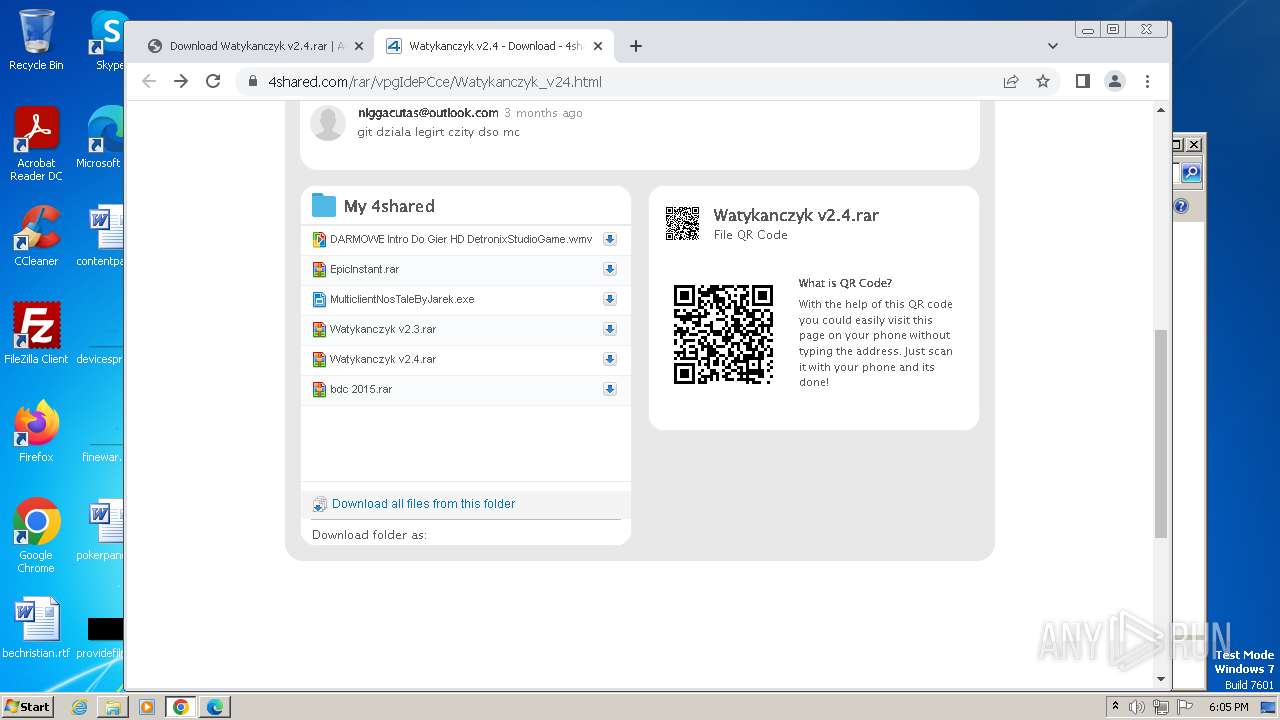The image size is (1280, 720).
Task: Open bdc 2015.rar file link
Action: coord(361,389)
